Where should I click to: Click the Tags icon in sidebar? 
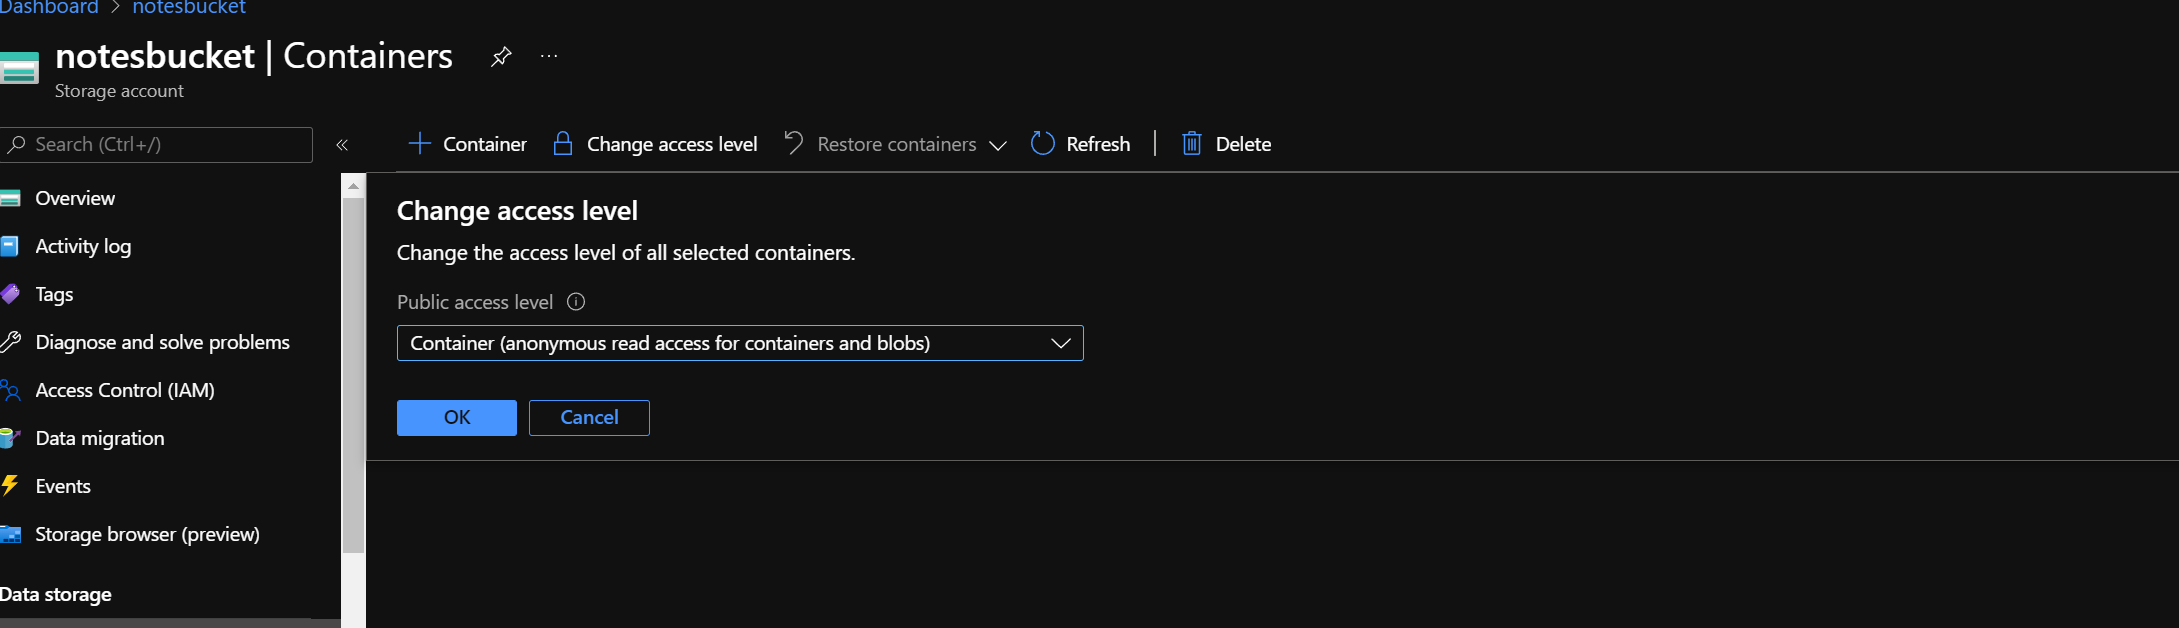click(10, 294)
